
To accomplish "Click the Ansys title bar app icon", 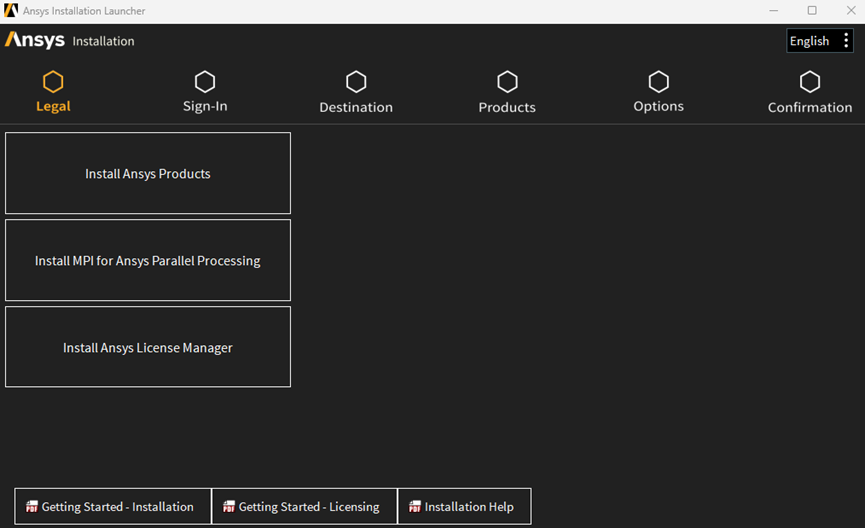I will tap(11, 10).
